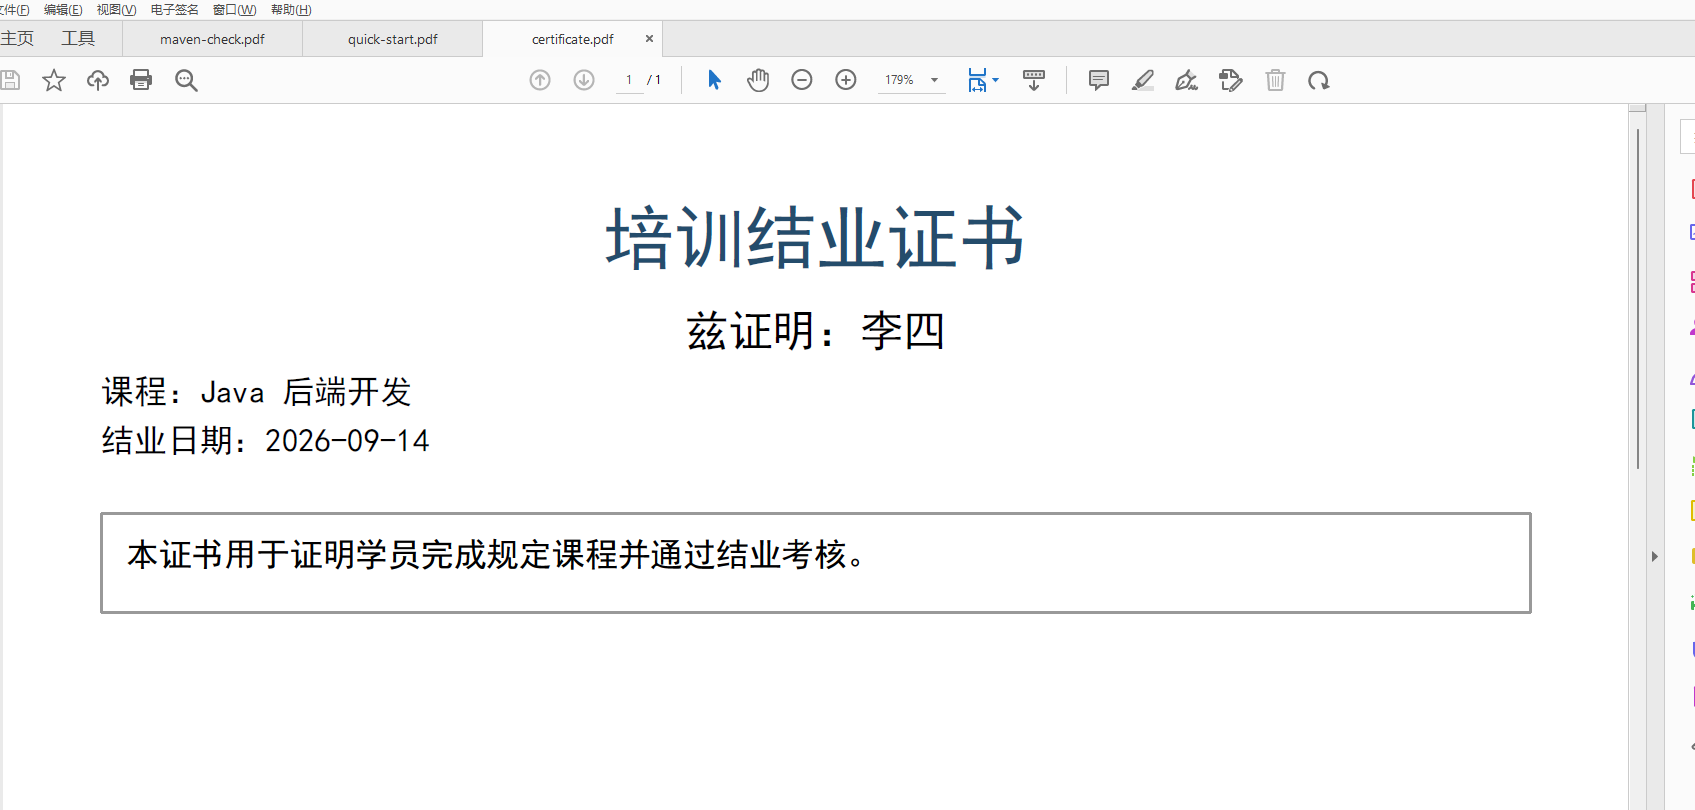The width and height of the screenshot is (1695, 810).
Task: Open the 工具 tab
Action: click(78, 39)
